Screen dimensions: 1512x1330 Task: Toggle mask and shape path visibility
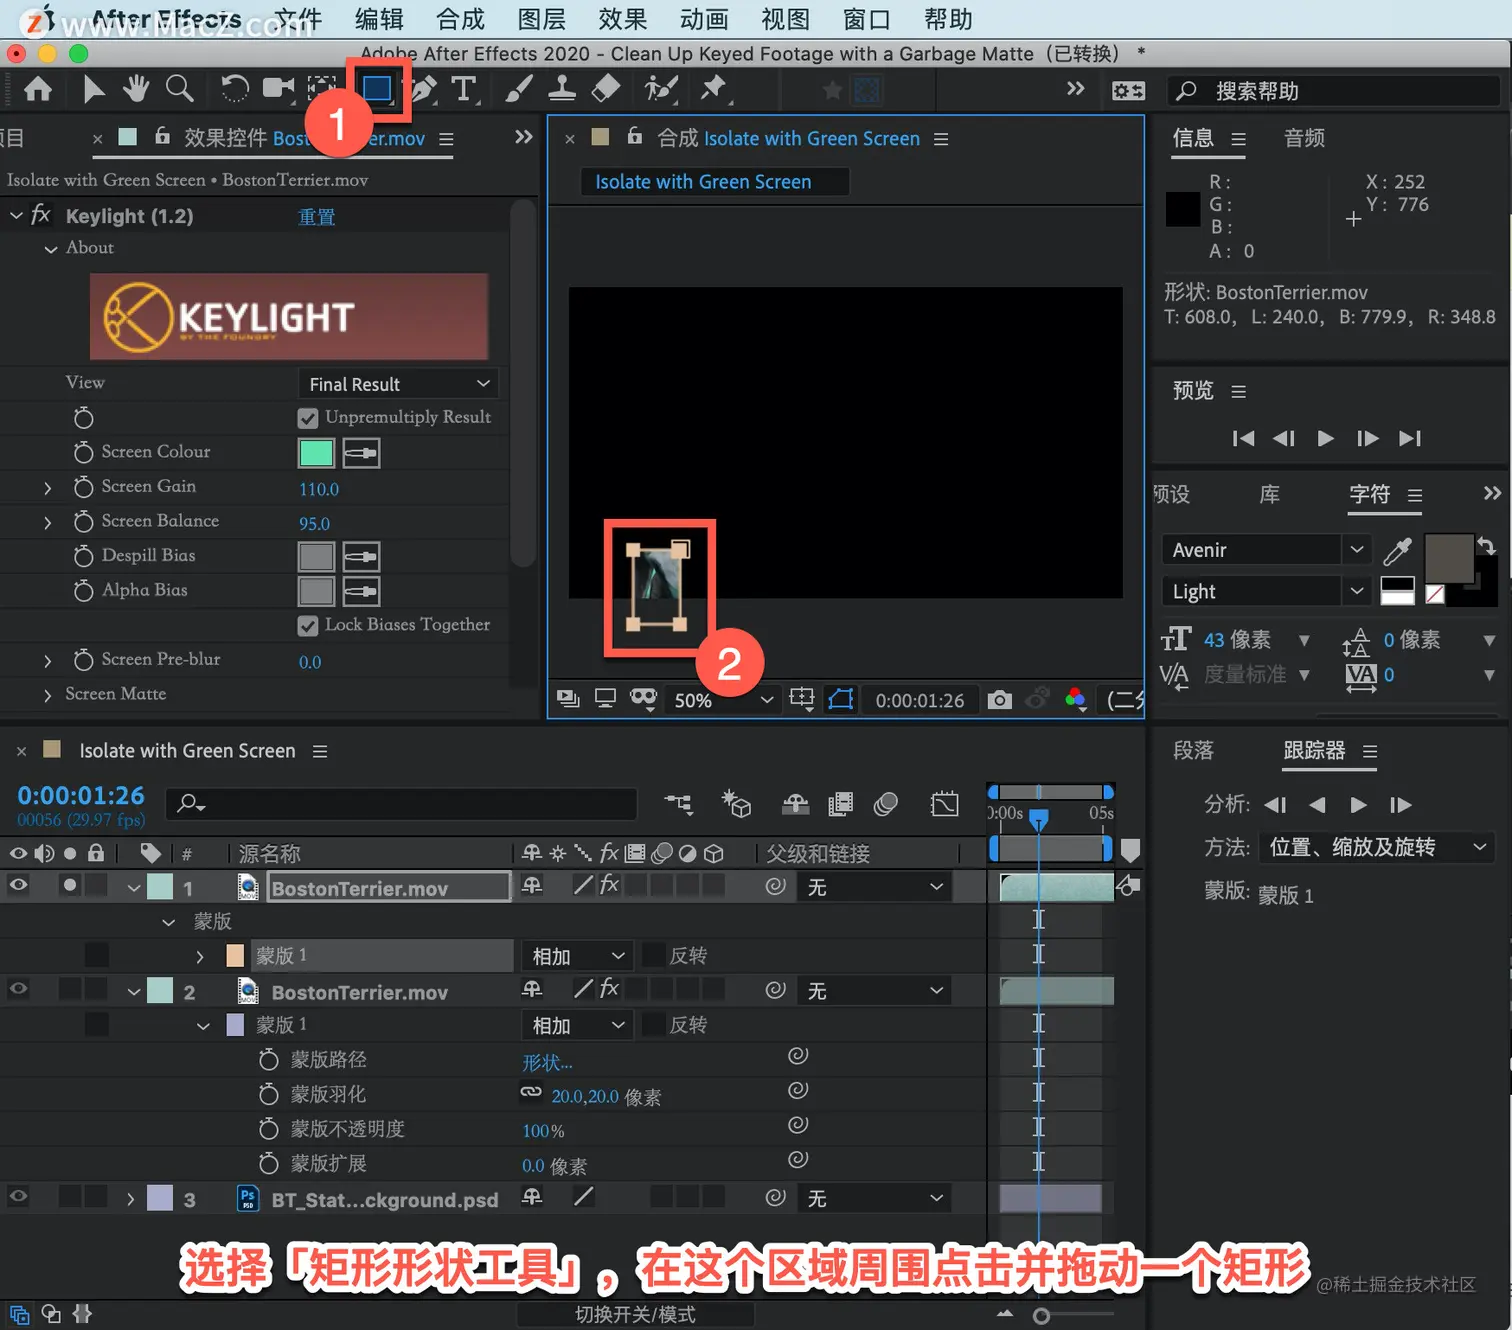(841, 699)
